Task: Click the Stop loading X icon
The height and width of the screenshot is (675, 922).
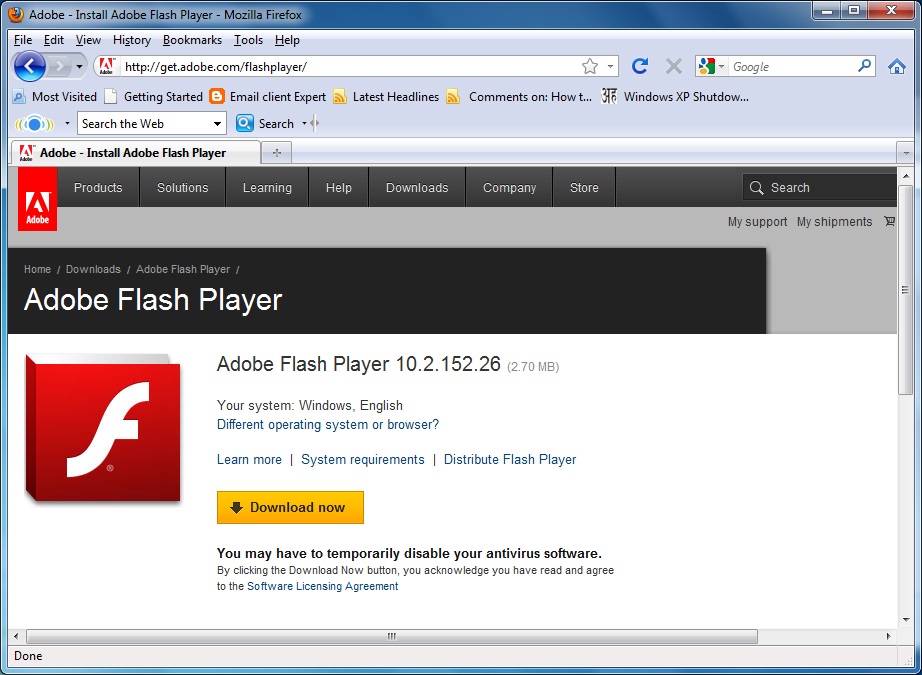Action: pyautogui.click(x=673, y=66)
